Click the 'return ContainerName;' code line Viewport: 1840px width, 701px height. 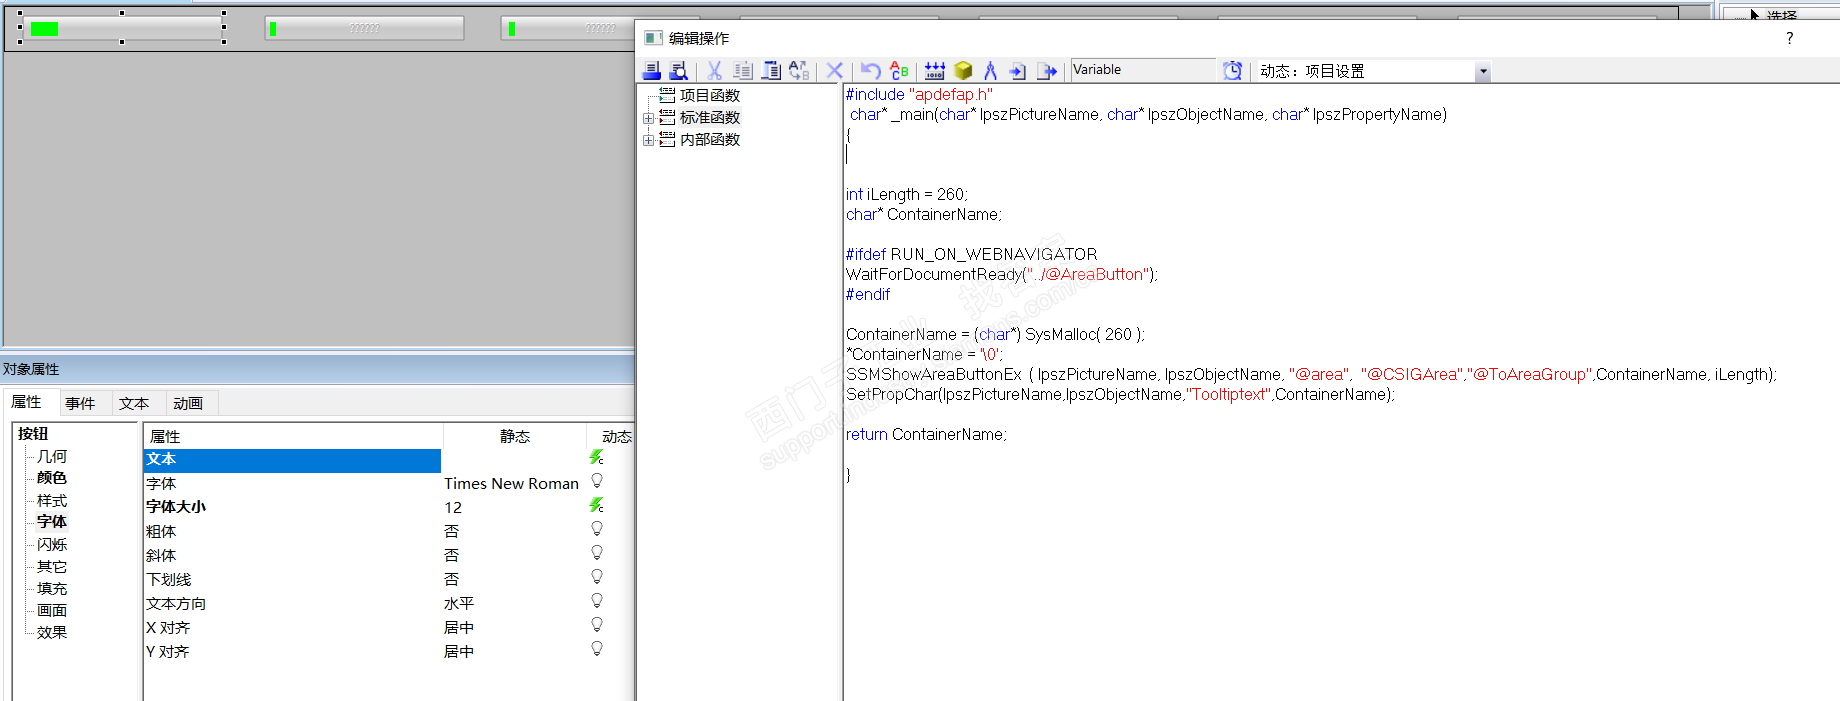click(926, 435)
